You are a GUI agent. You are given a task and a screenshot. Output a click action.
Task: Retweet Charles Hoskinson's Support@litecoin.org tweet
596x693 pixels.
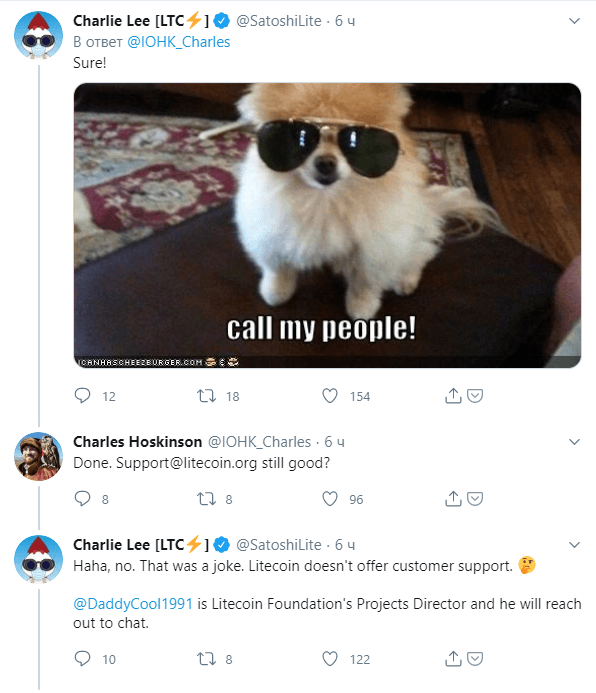206,499
